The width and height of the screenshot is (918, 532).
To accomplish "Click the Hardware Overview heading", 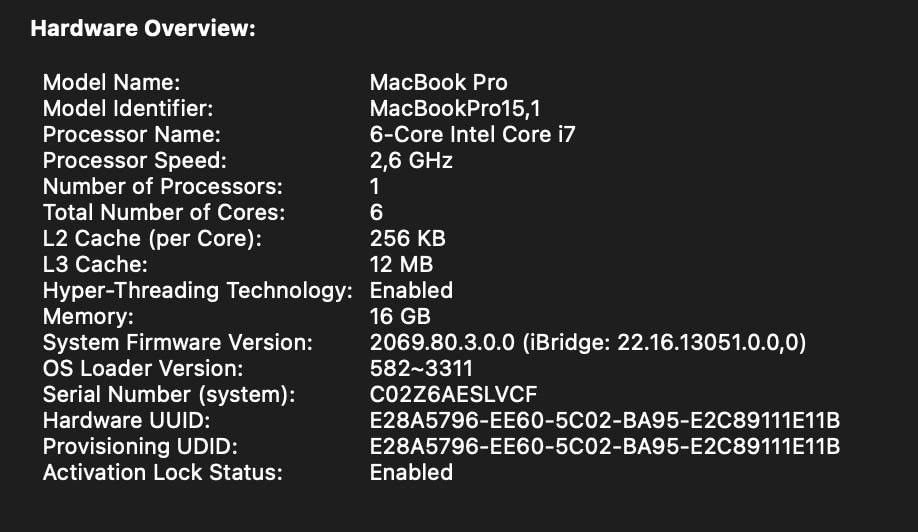I will 143,28.
